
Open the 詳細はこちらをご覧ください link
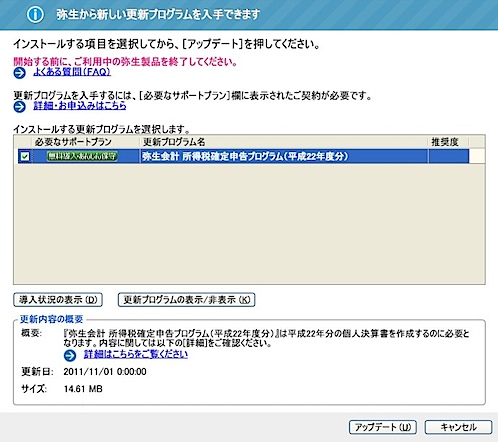pyautogui.click(x=136, y=354)
